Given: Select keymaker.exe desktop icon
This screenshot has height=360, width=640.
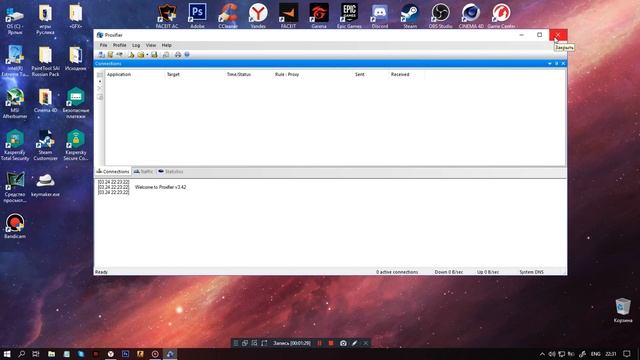Looking at the screenshot, I should coord(45,184).
